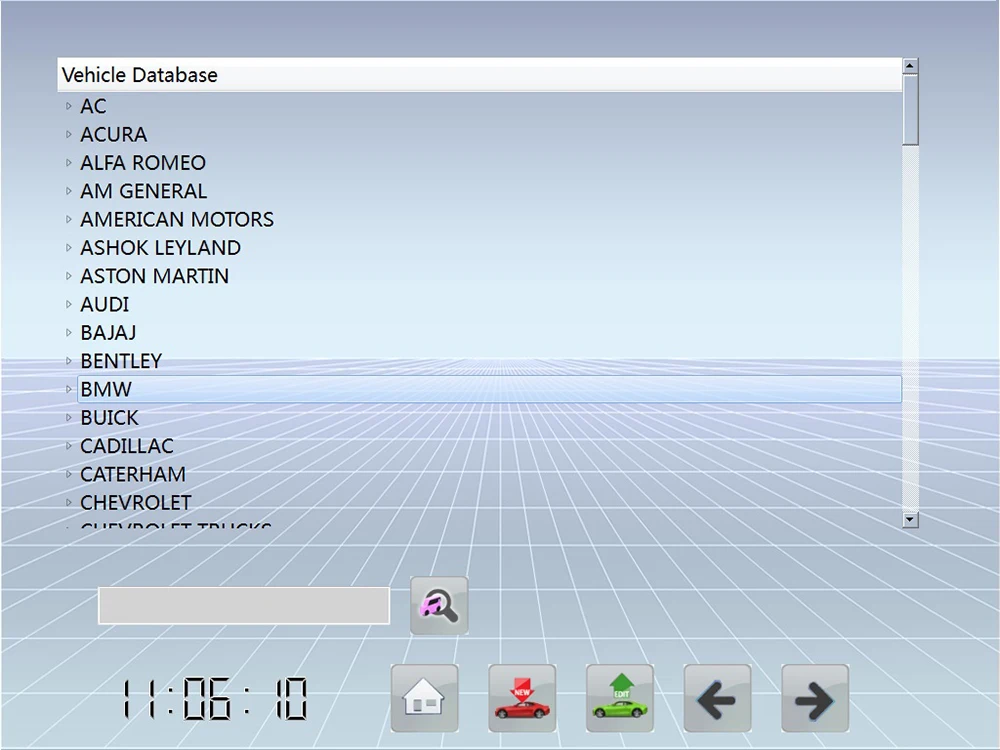
Task: Click the scrollbar up arrow
Action: click(910, 66)
